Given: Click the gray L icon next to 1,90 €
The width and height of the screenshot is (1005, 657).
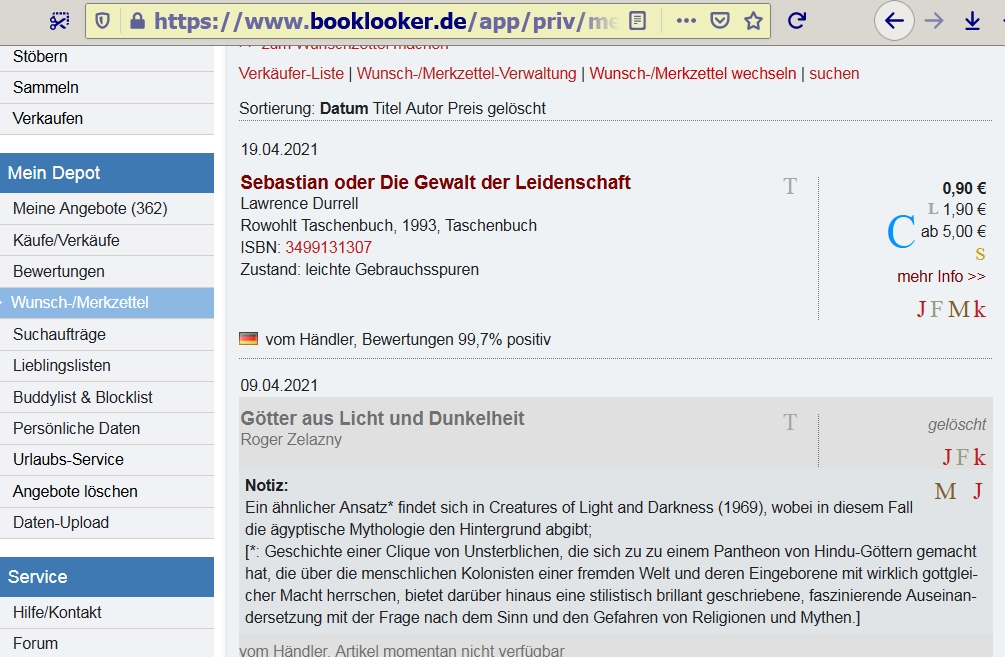Looking at the screenshot, I should [933, 209].
